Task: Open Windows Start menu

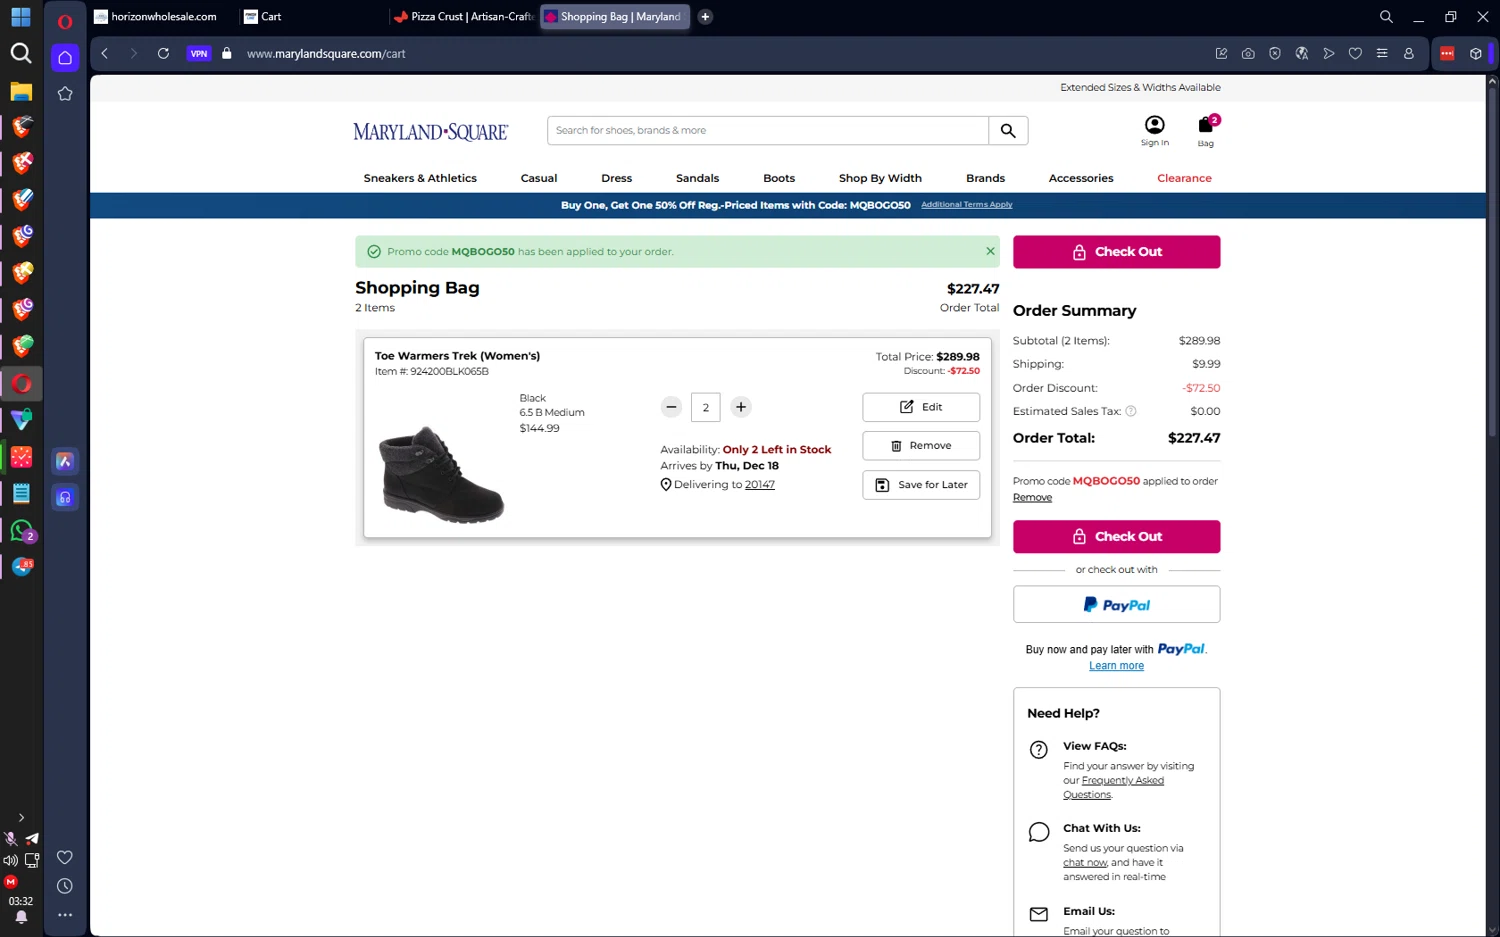Action: (21, 18)
